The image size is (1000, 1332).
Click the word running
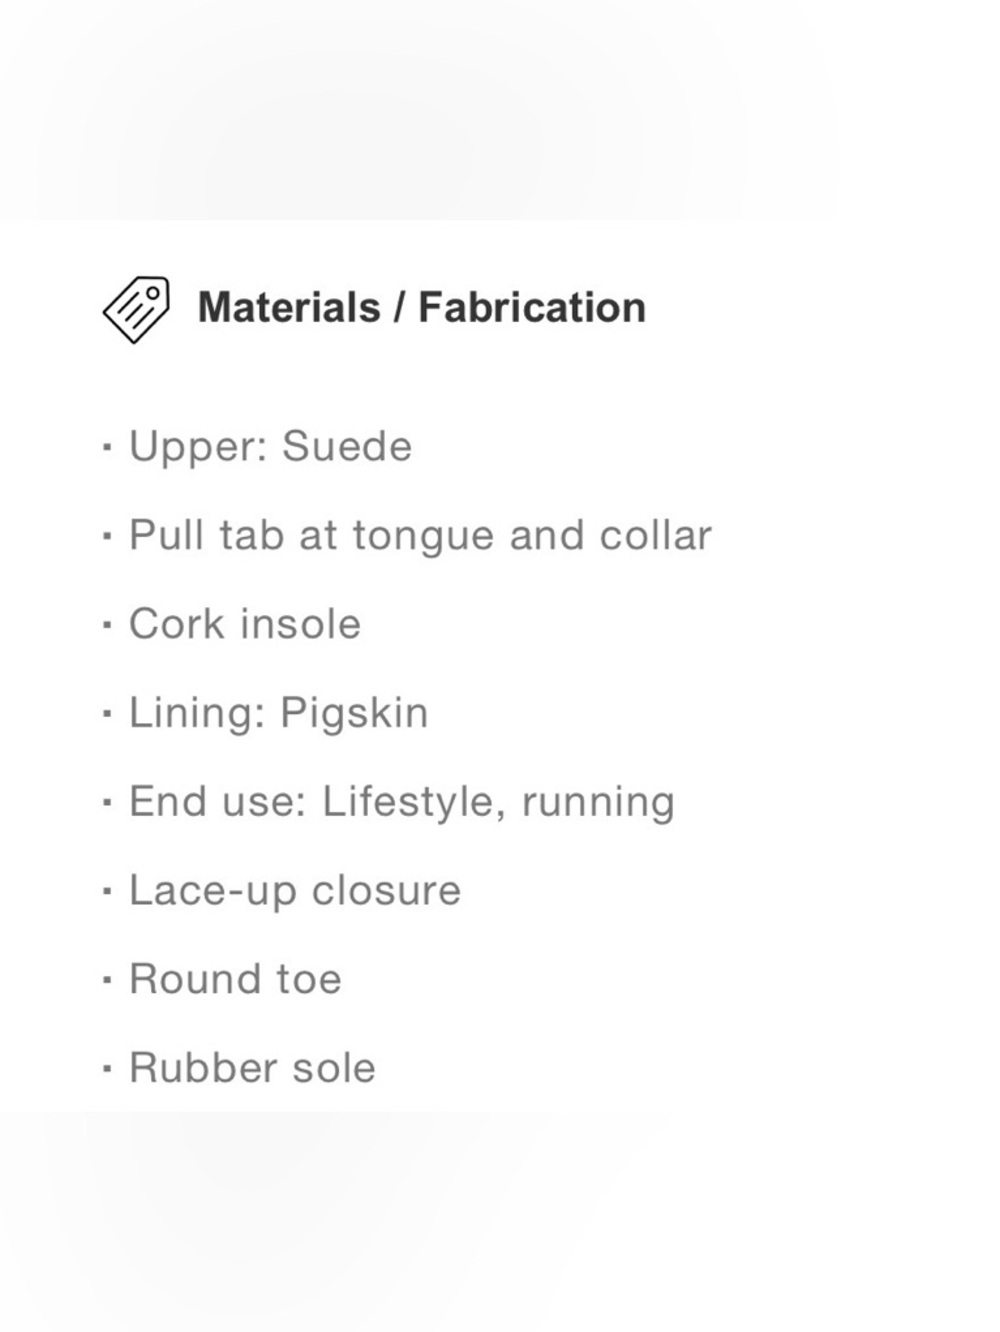599,803
